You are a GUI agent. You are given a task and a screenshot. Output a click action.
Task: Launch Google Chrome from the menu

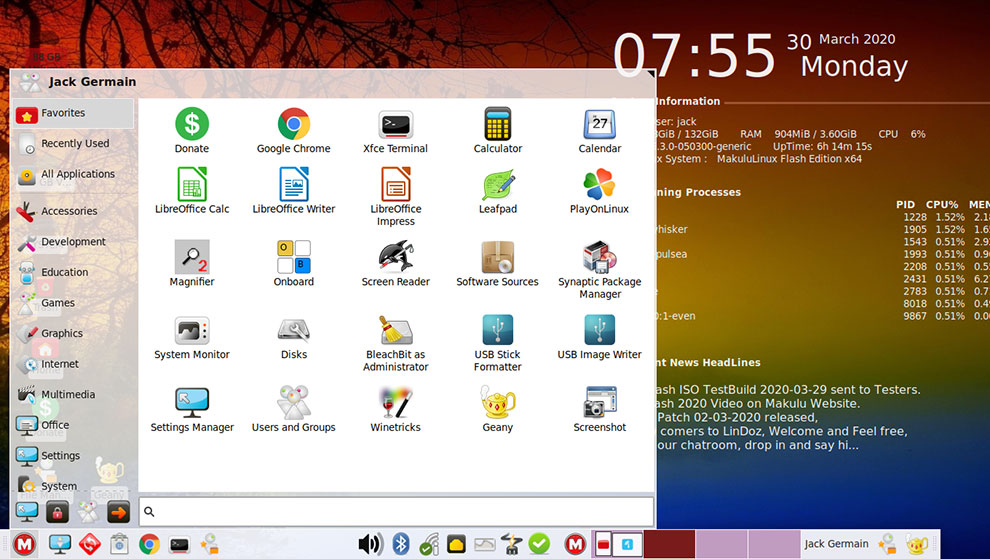294,131
